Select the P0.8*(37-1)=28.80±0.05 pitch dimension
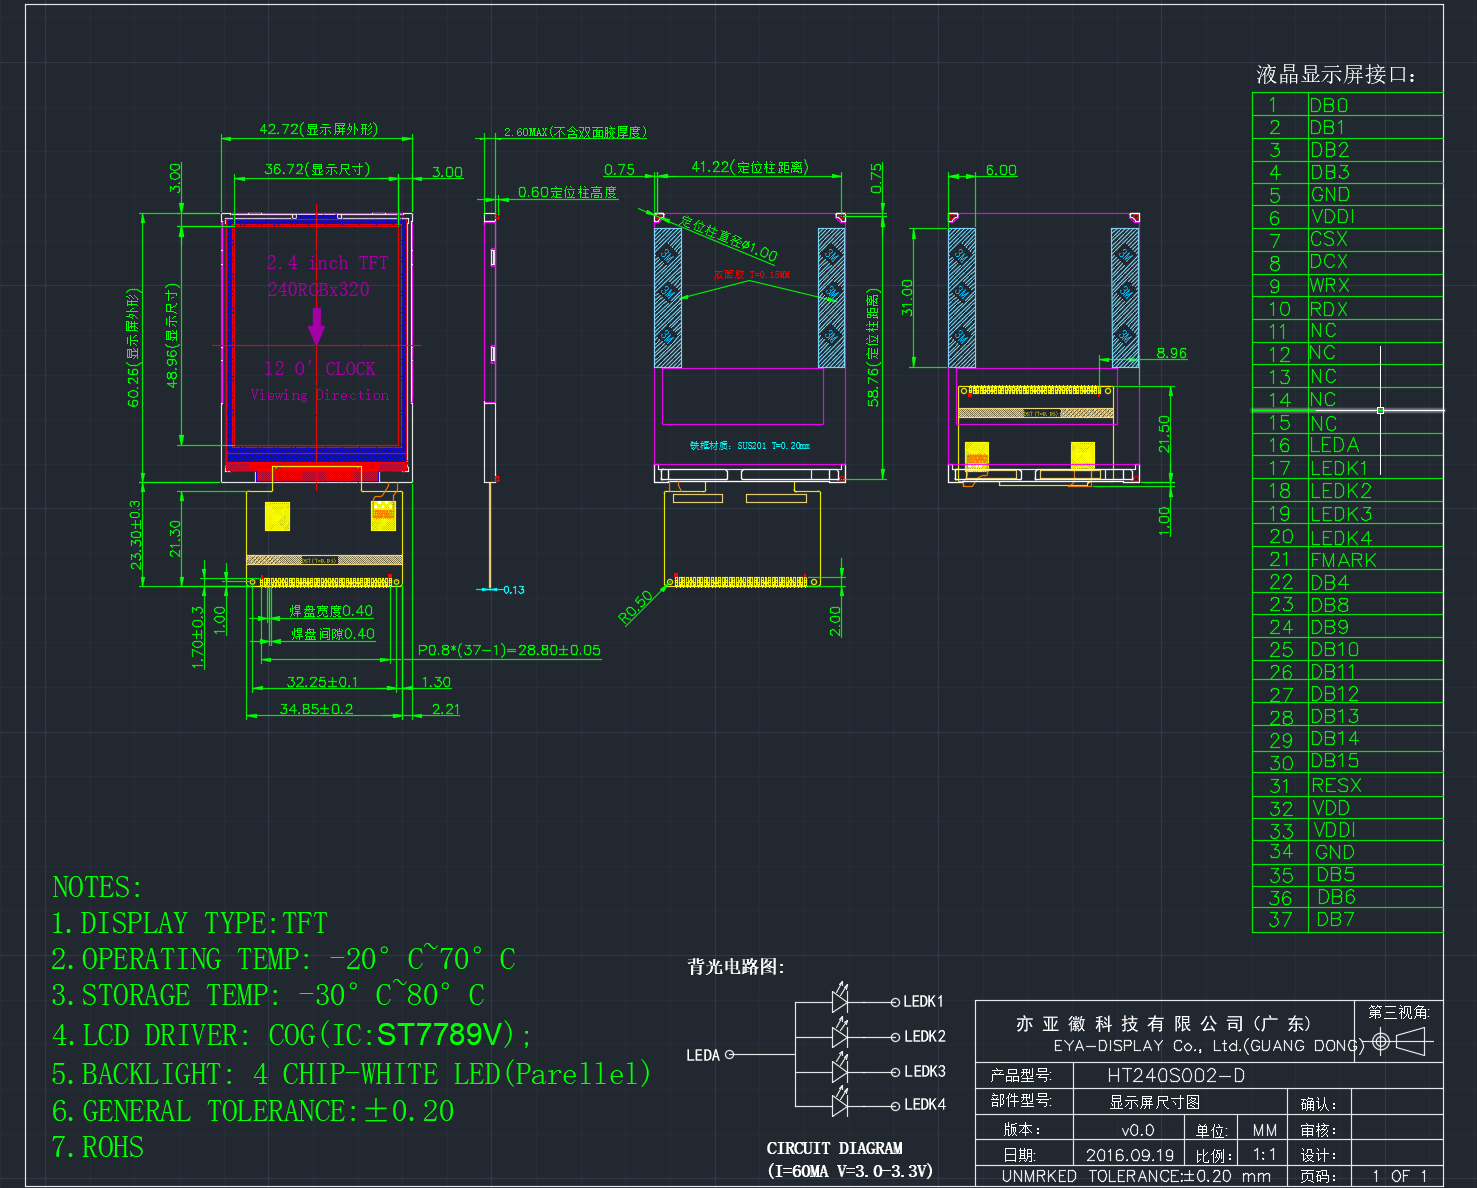 (x=509, y=650)
